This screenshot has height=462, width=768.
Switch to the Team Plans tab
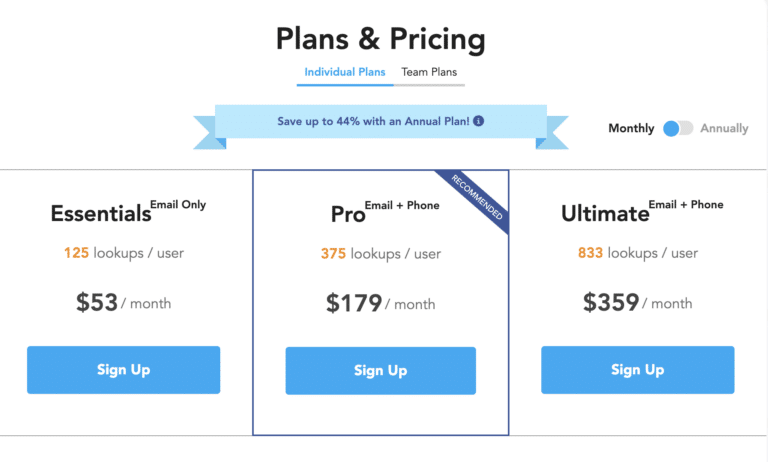click(x=428, y=72)
